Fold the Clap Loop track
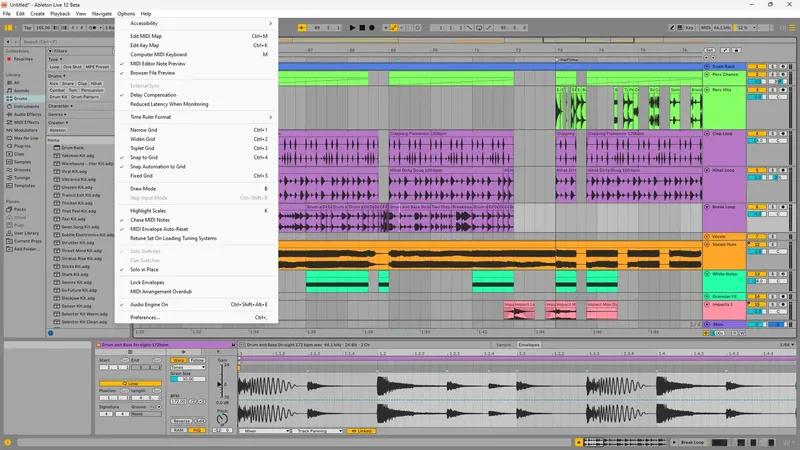Image resolution: width=800 pixels, height=450 pixels. tap(706, 135)
